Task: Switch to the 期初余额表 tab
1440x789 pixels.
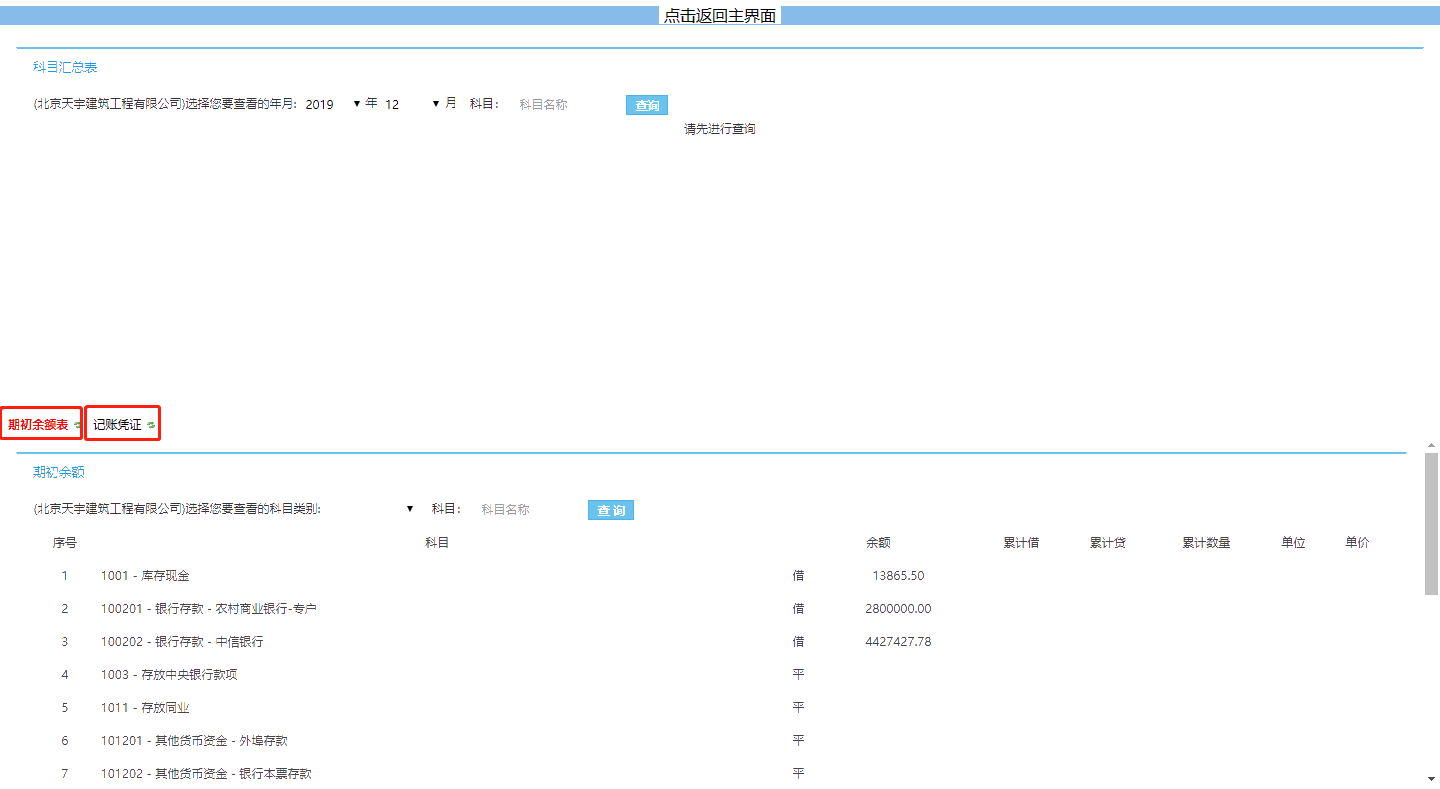Action: click(x=38, y=425)
